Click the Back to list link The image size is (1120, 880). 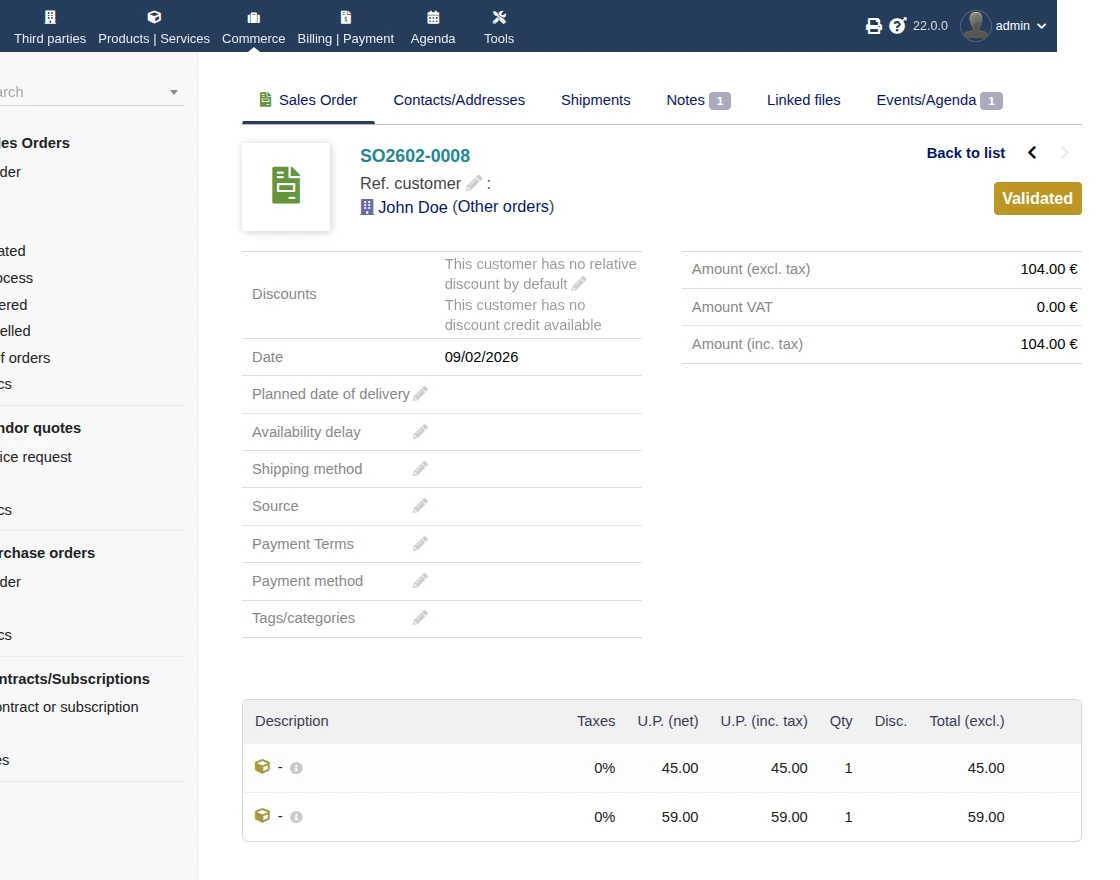coord(965,153)
